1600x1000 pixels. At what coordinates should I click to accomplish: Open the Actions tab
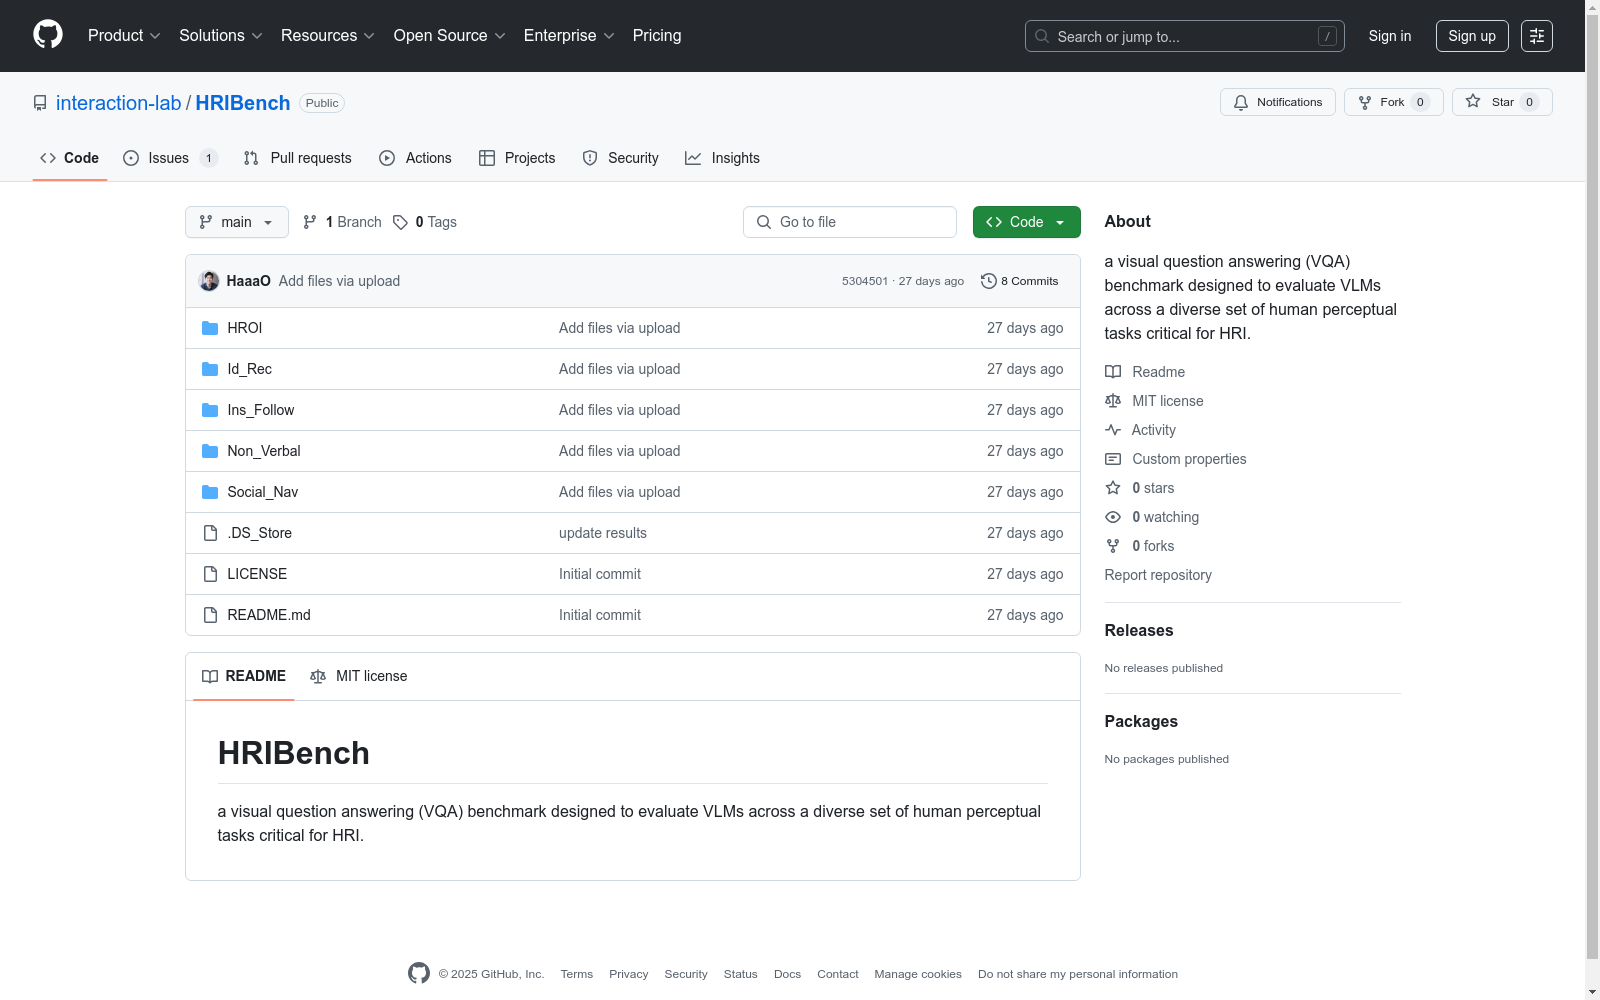tap(415, 158)
